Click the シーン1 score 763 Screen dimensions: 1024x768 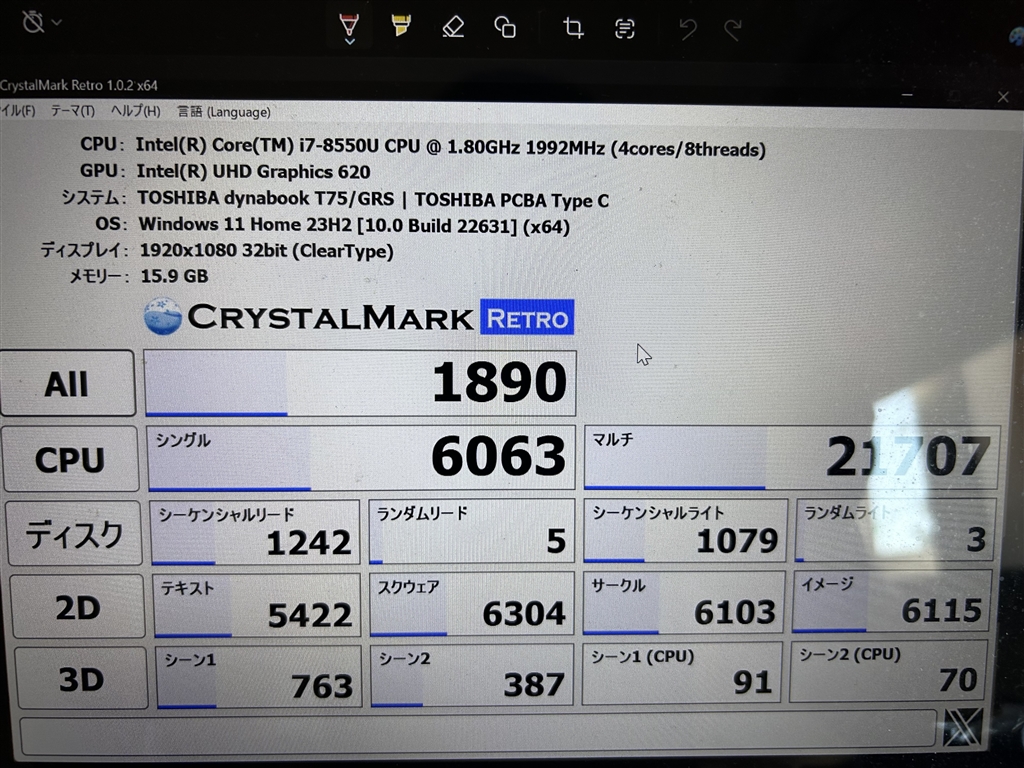click(x=259, y=677)
